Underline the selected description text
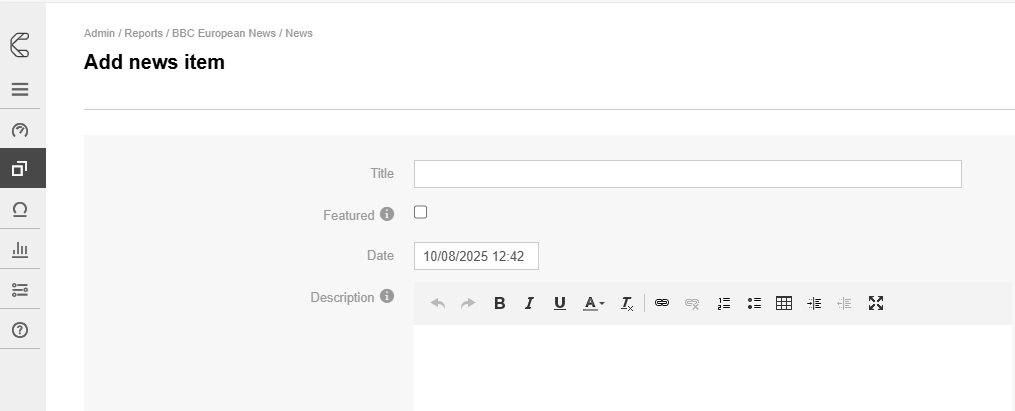The width and height of the screenshot is (1015, 411). point(560,304)
